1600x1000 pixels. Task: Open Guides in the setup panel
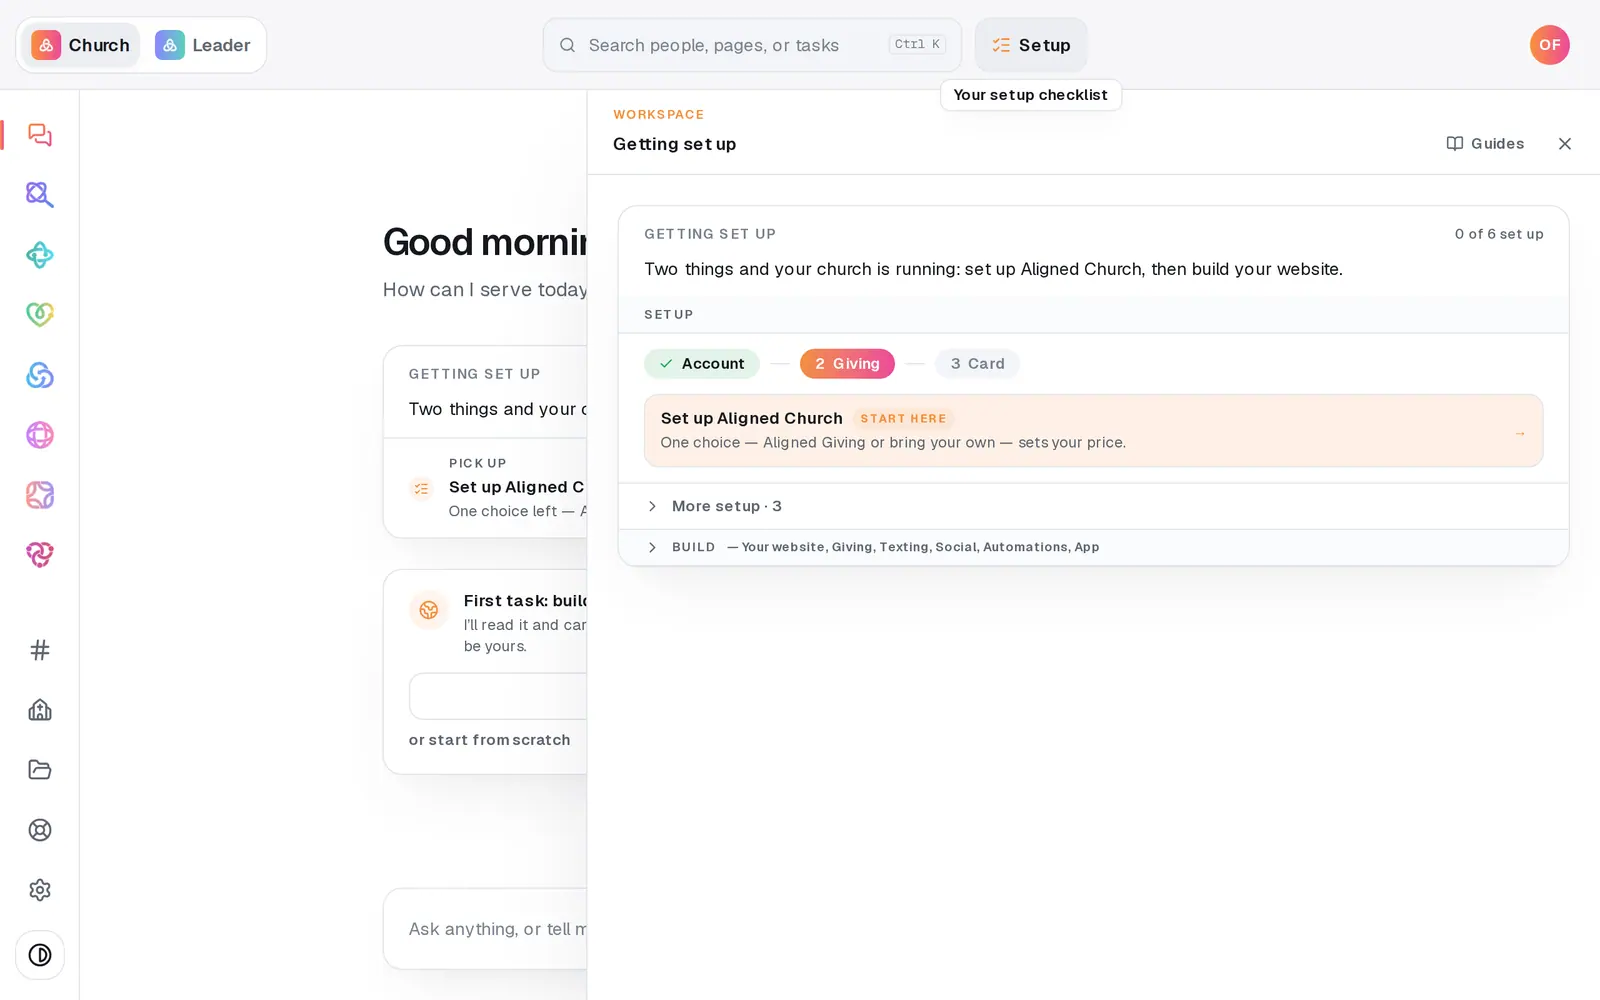click(1485, 144)
